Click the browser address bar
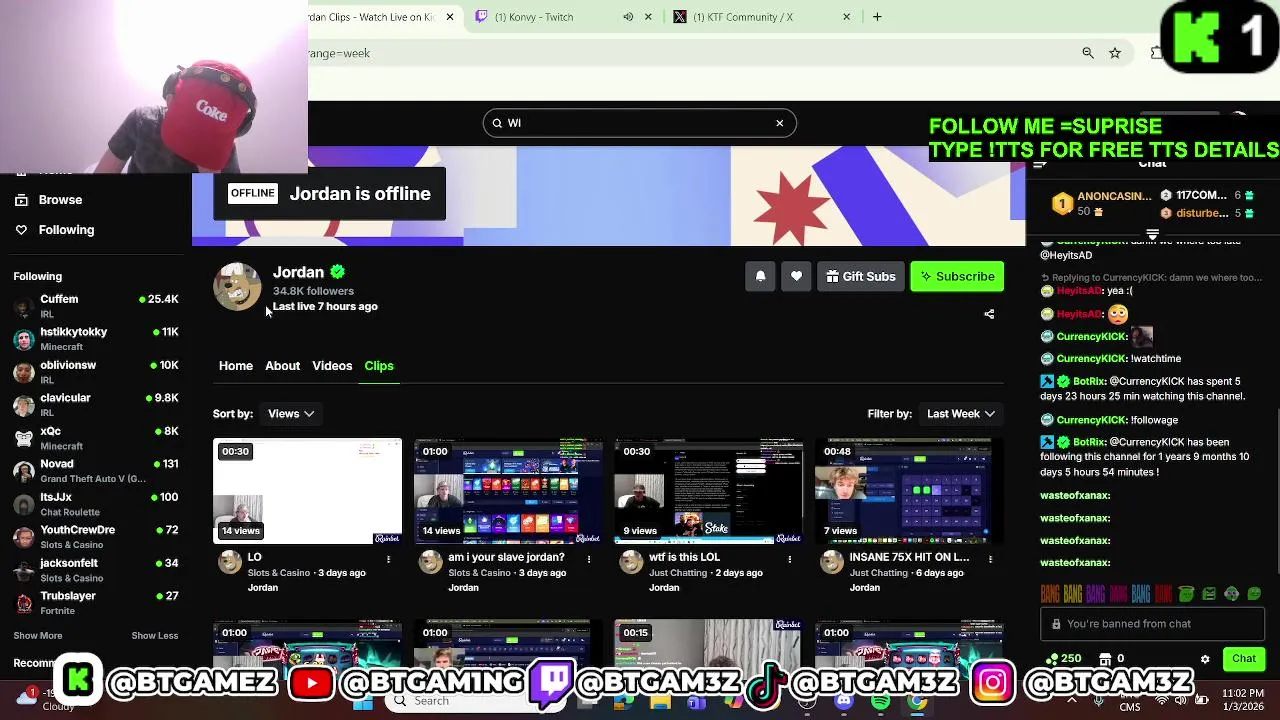The width and height of the screenshot is (1280, 720). [x=690, y=53]
